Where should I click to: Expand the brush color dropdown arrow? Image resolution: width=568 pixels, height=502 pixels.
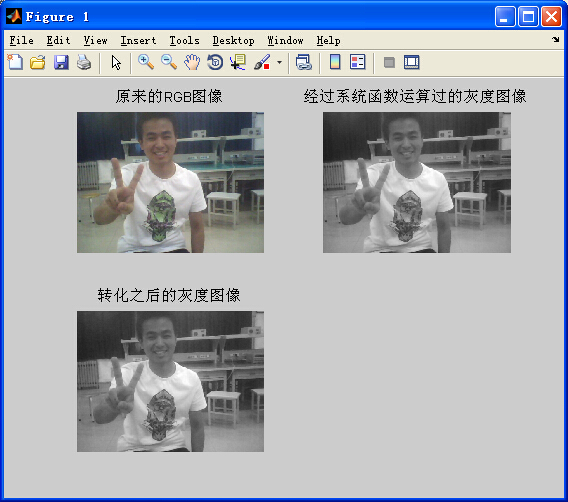[279, 62]
